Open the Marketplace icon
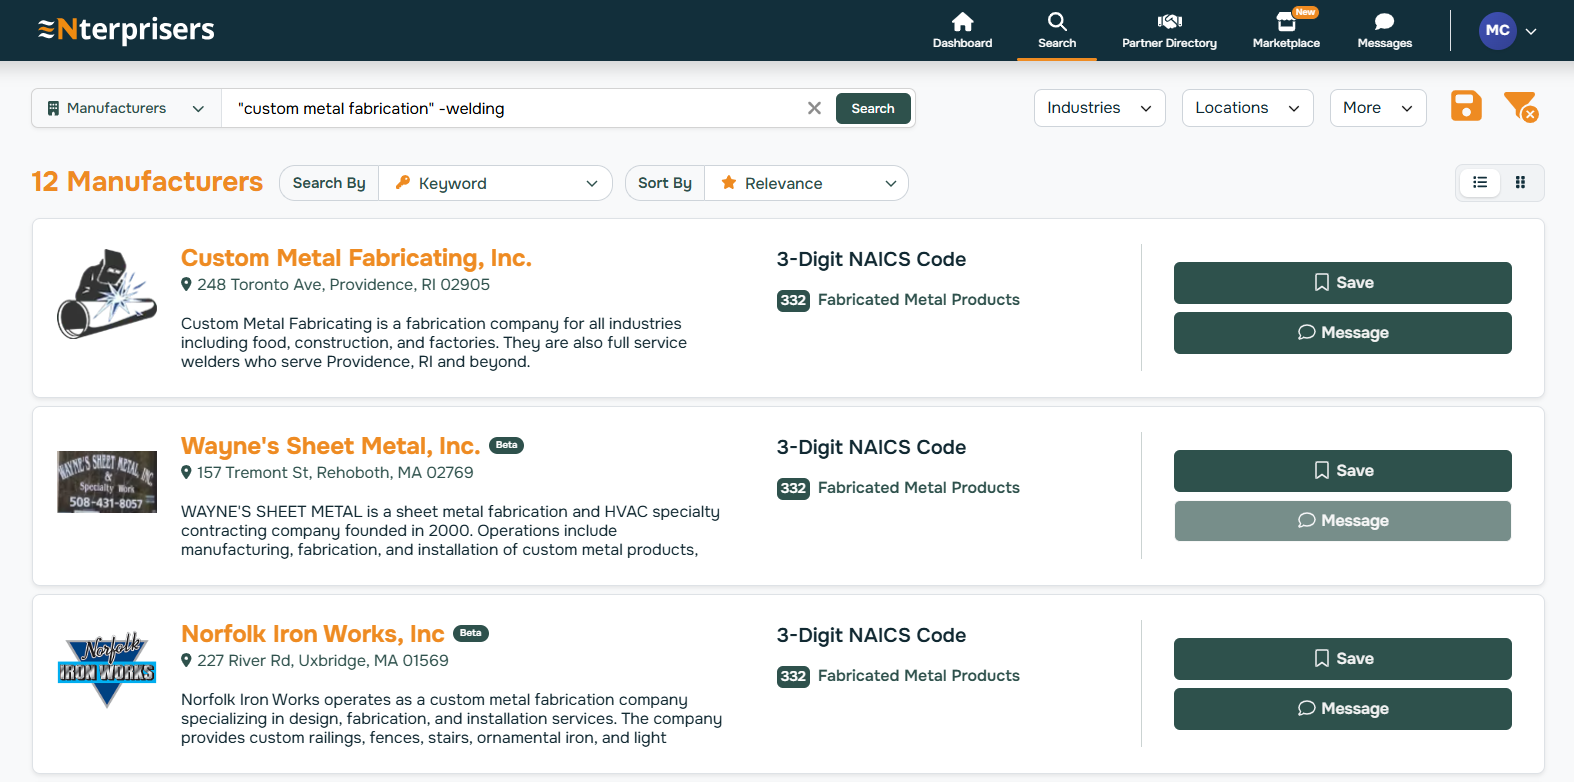 coord(1286,23)
